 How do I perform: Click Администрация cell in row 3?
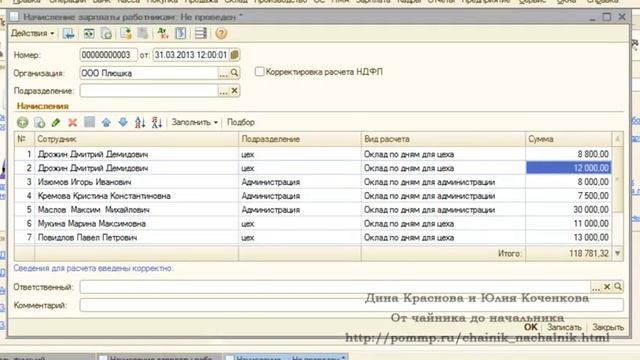click(x=300, y=182)
